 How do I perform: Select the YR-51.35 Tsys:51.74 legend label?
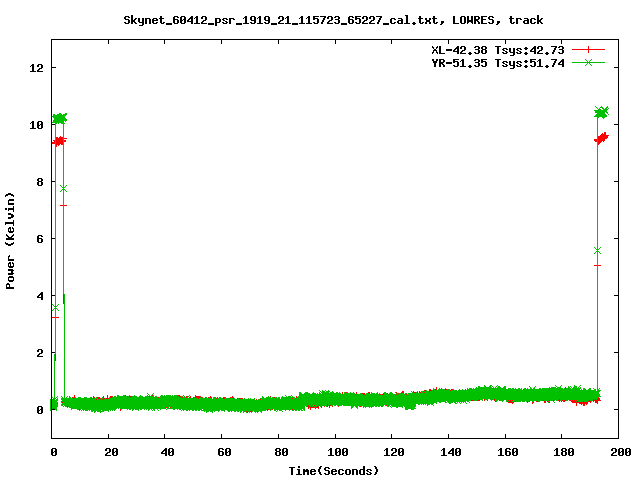498,63
